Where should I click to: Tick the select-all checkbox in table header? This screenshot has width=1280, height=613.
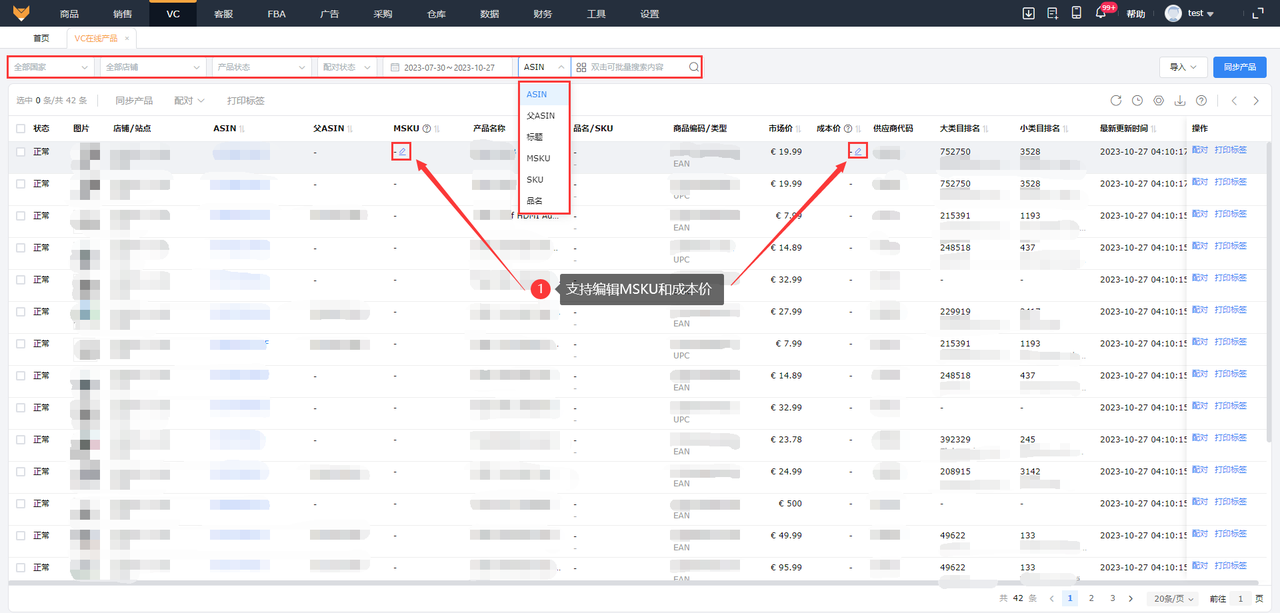[20, 129]
